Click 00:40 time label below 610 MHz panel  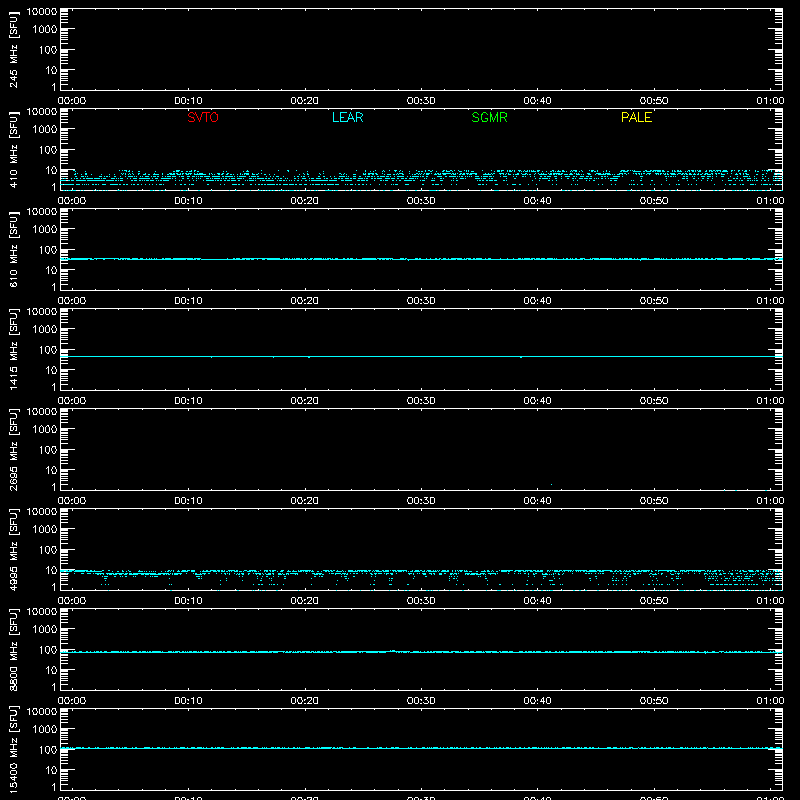click(x=537, y=301)
